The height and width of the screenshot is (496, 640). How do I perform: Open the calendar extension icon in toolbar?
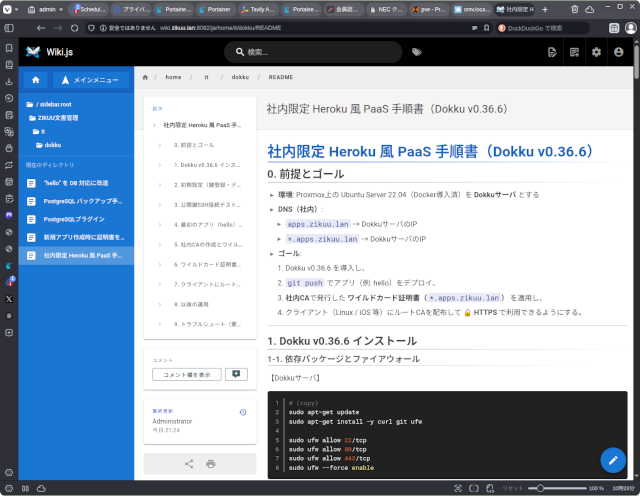coord(614,28)
